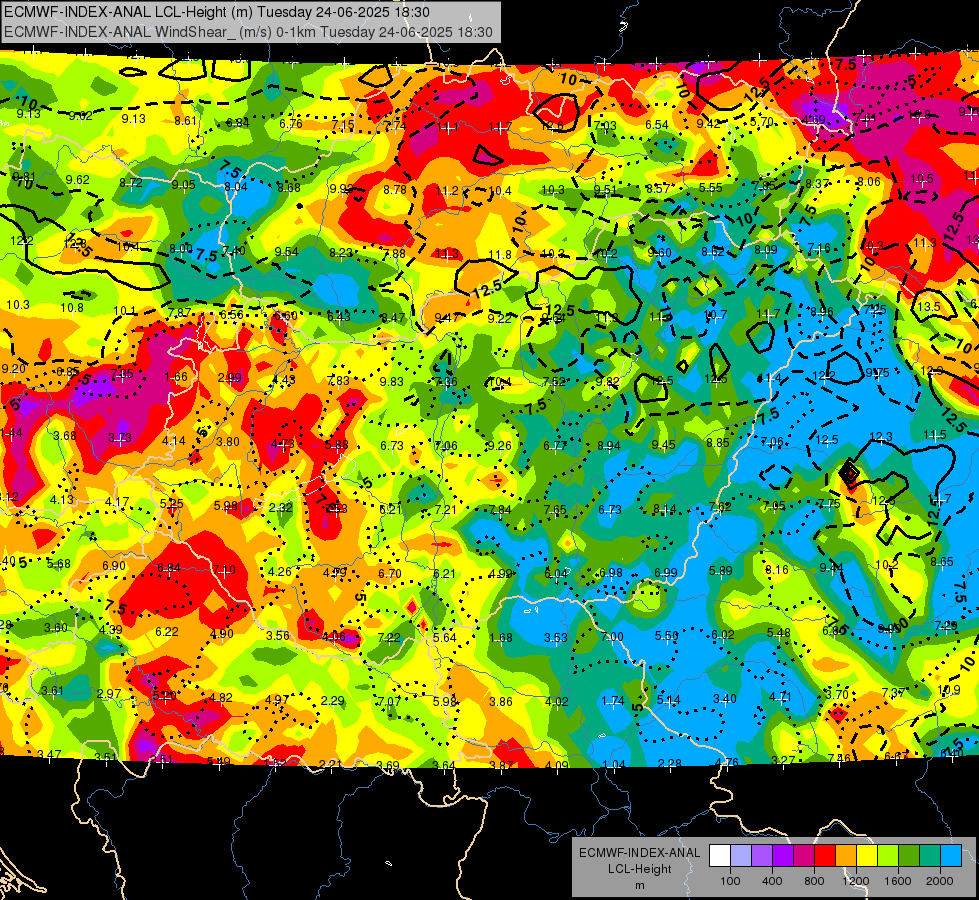Click the wind shear value 8.06

pos(868,182)
